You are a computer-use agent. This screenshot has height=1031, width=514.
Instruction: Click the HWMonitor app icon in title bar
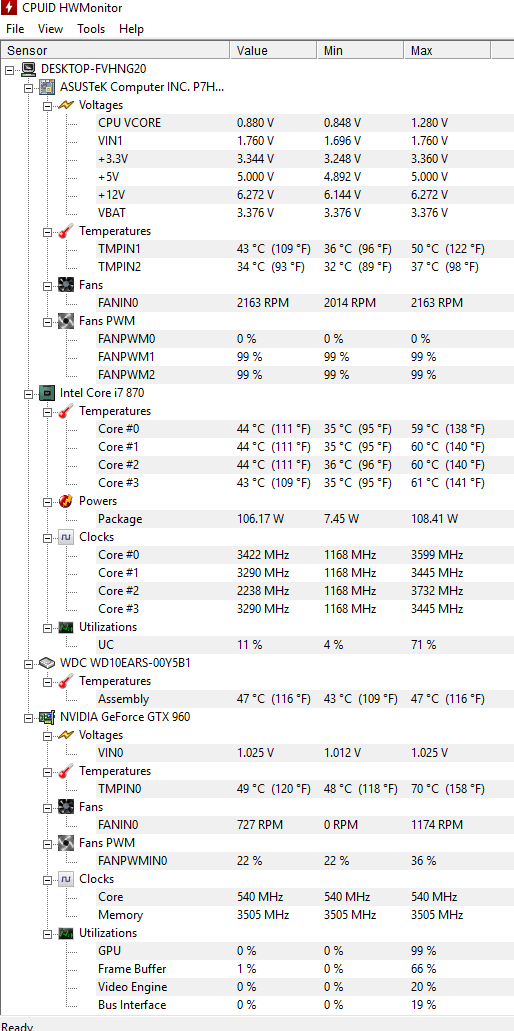coord(8,8)
